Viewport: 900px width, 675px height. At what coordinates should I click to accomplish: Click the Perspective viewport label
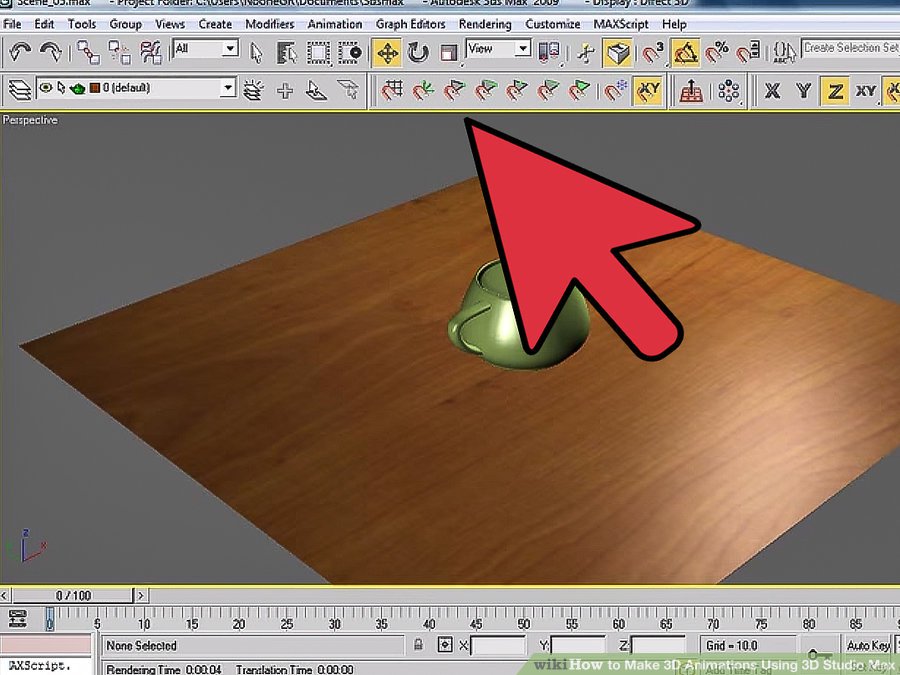(30, 120)
